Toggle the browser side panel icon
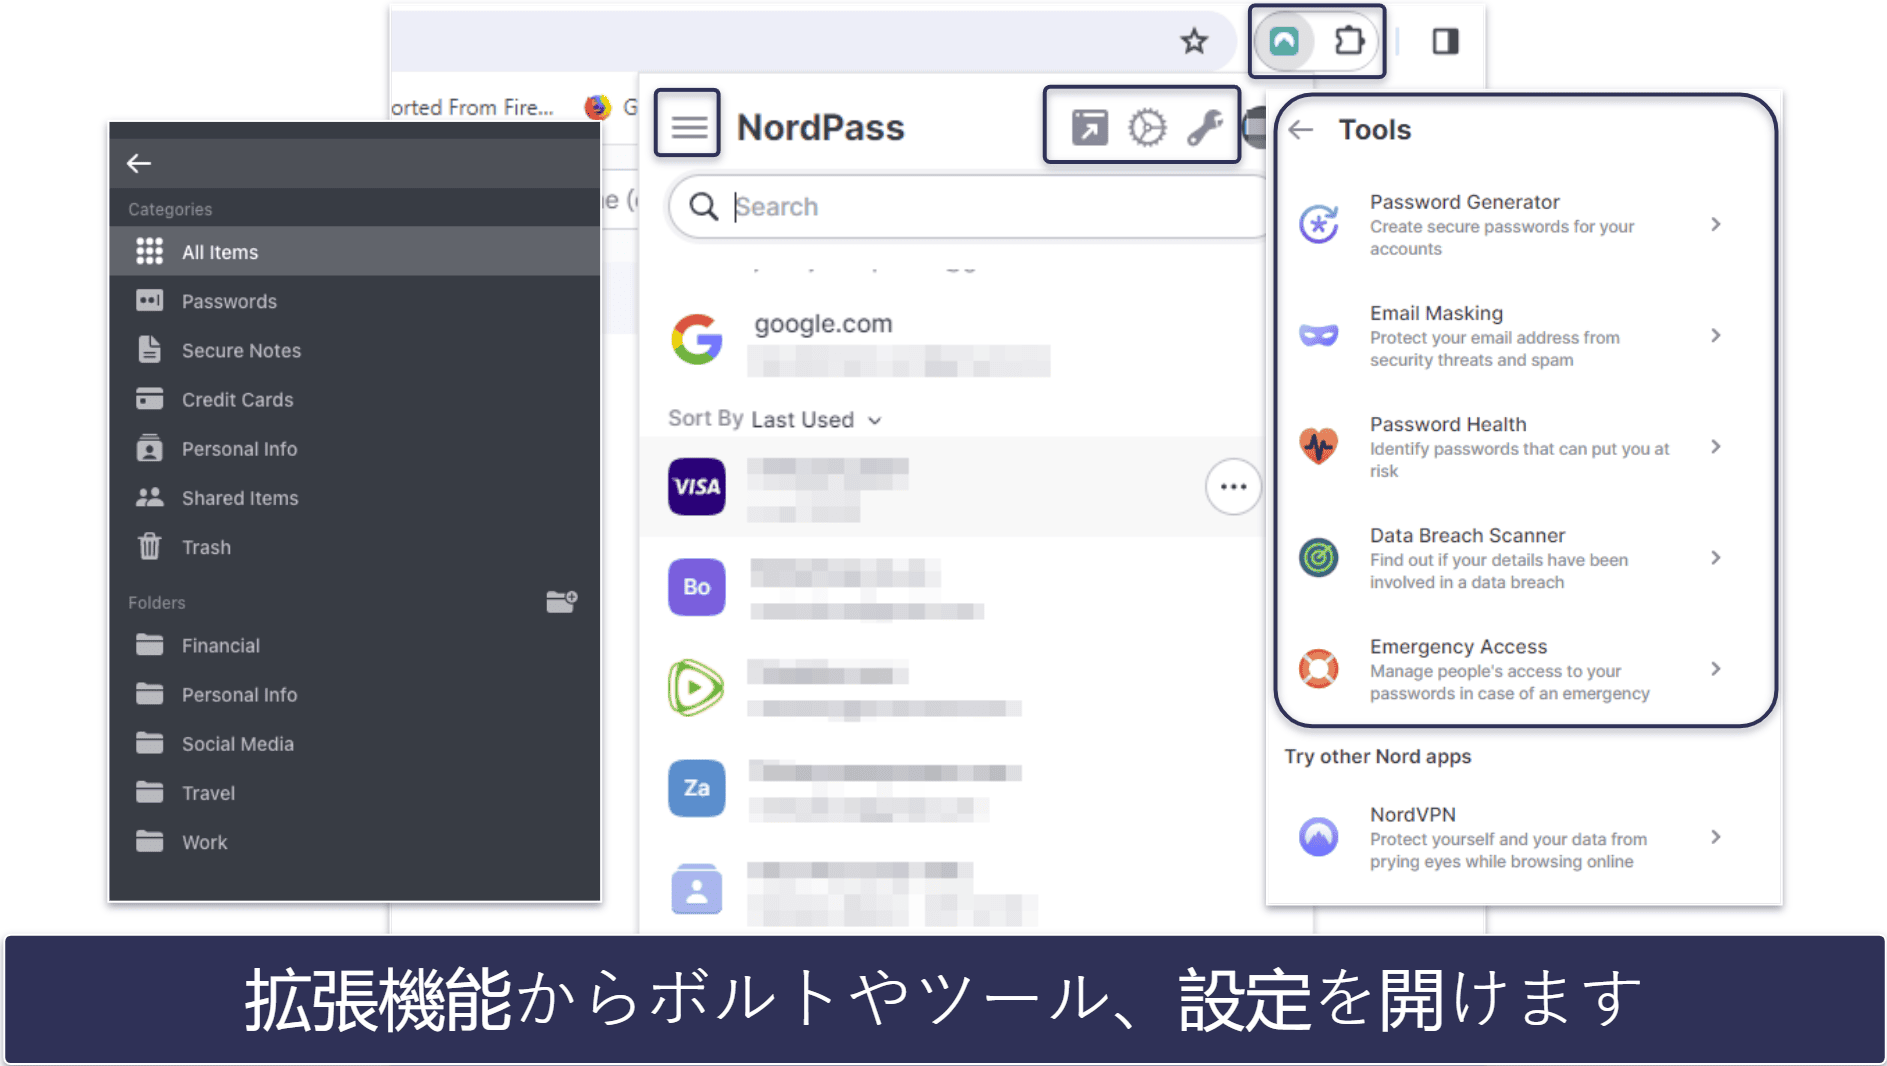 (x=1445, y=41)
